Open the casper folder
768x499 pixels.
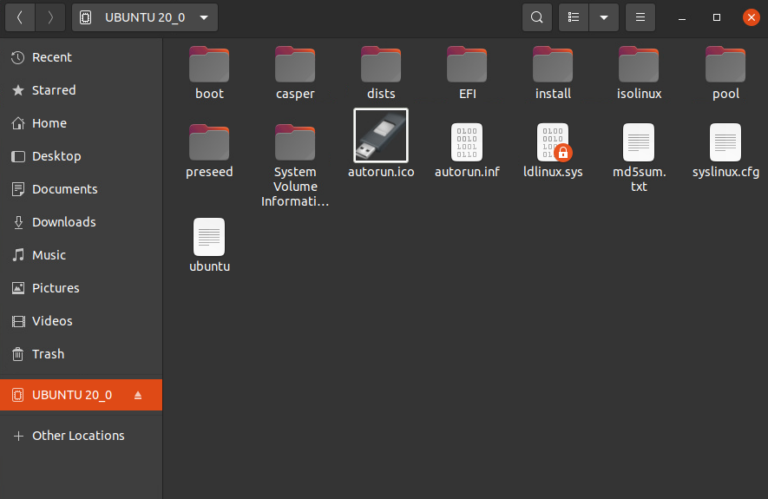[295, 64]
